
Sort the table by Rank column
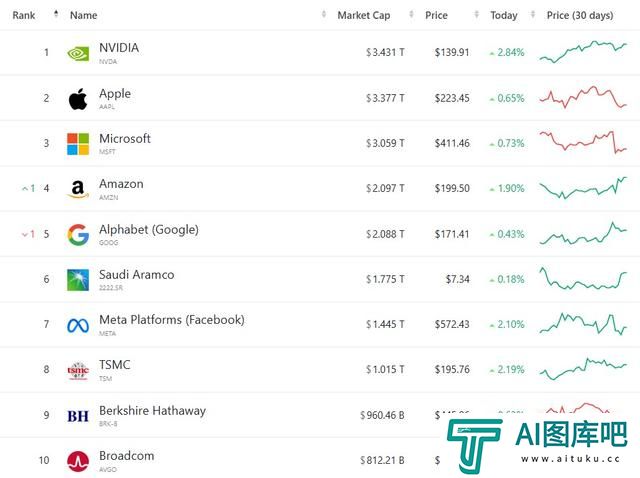(24, 15)
